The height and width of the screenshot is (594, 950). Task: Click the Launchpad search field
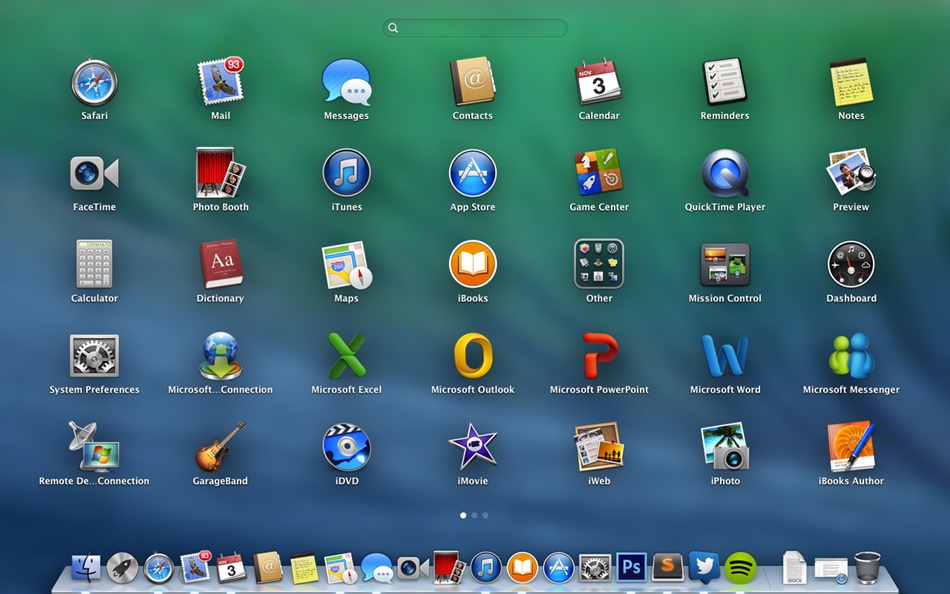pyautogui.click(x=475, y=28)
